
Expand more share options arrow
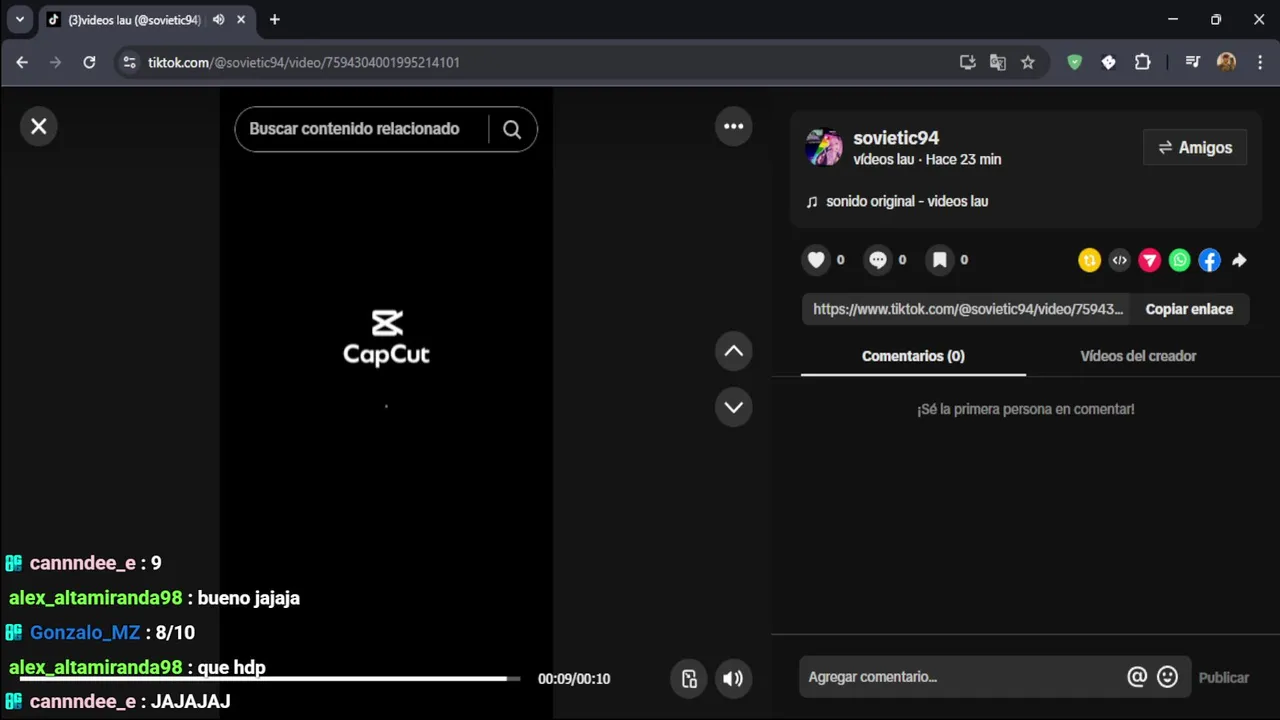point(1239,260)
